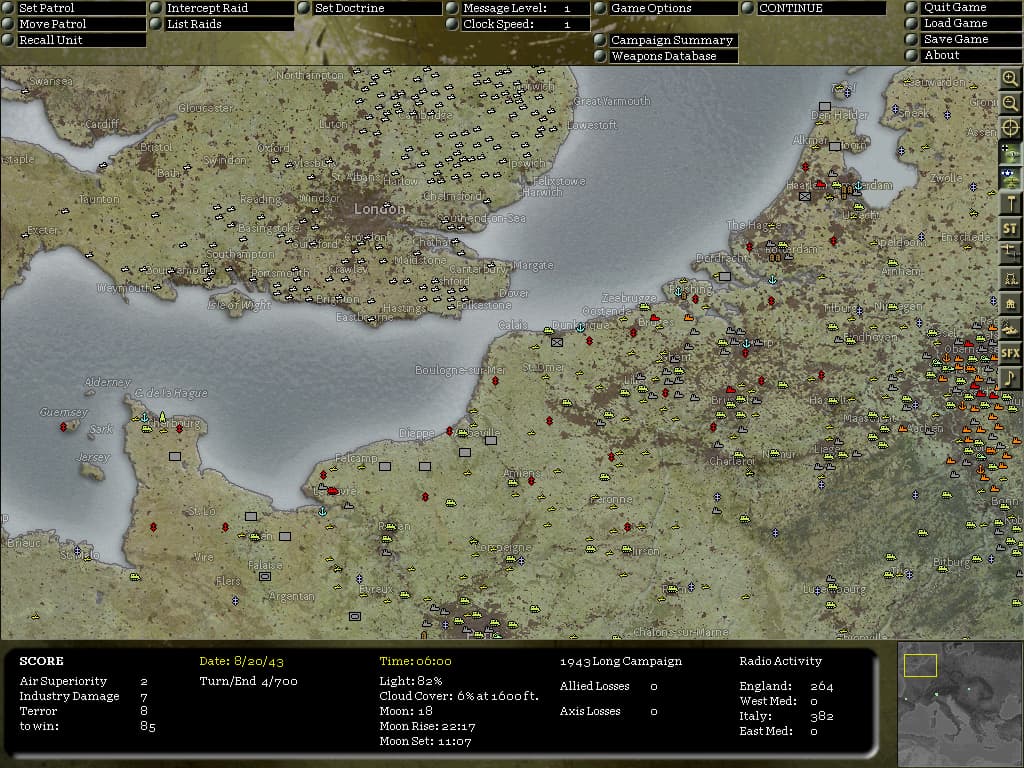Viewport: 1024px width, 768px height.
Task: Select the grey square near Den Helder
Action: point(825,106)
